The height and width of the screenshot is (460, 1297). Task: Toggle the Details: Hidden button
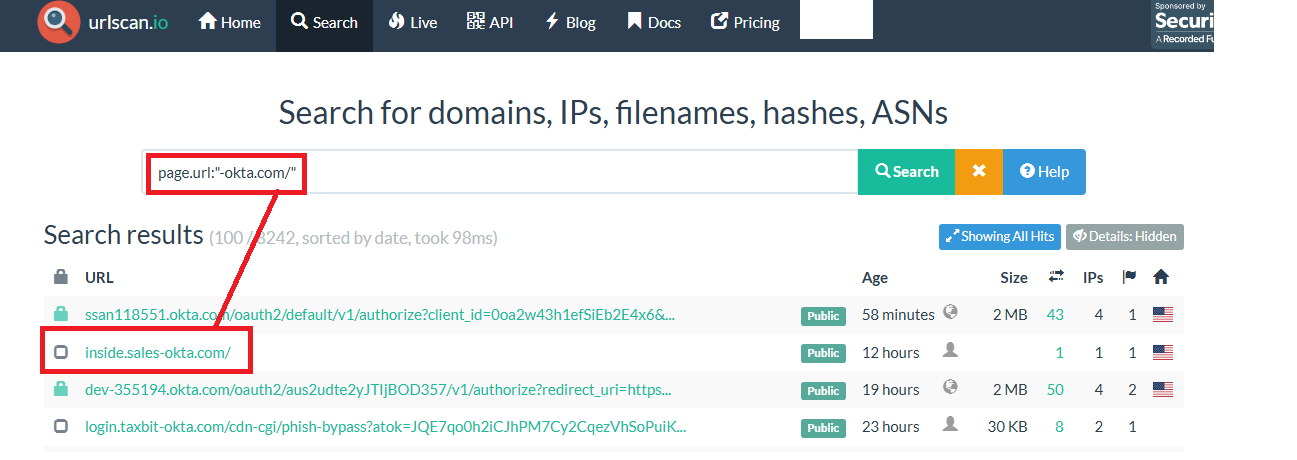(x=1125, y=237)
